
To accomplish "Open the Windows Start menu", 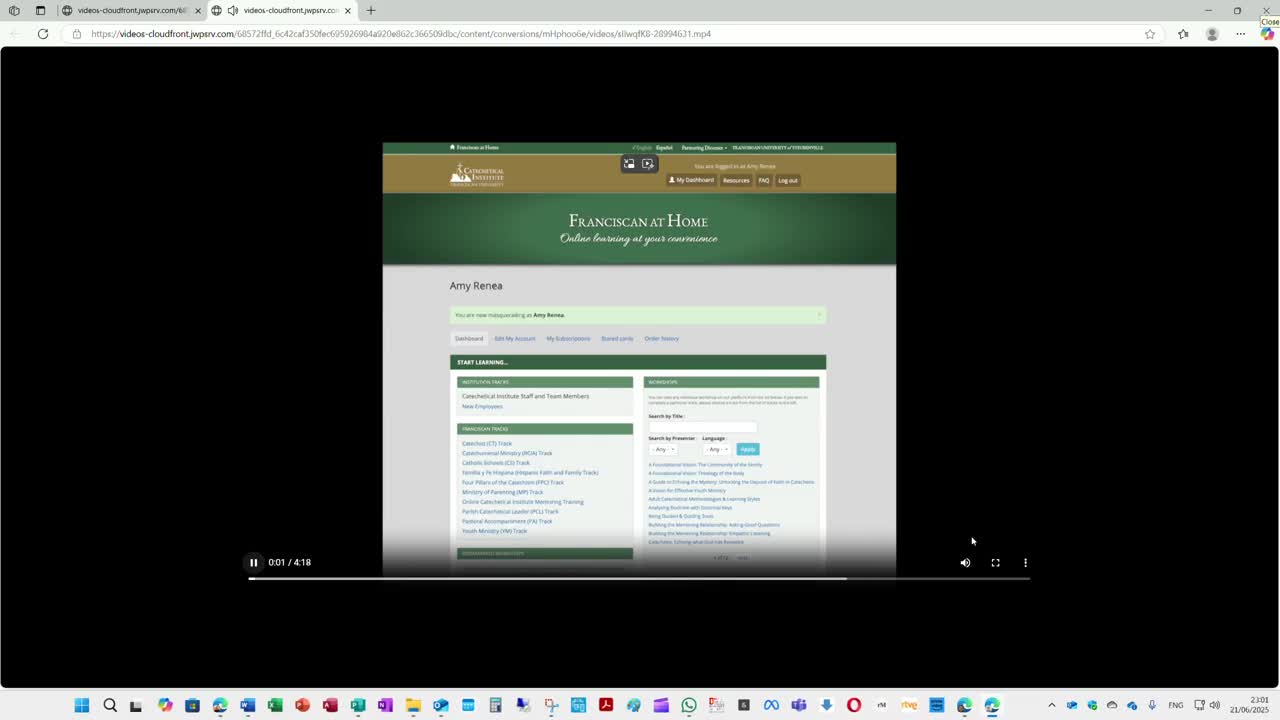I will click(x=82, y=705).
